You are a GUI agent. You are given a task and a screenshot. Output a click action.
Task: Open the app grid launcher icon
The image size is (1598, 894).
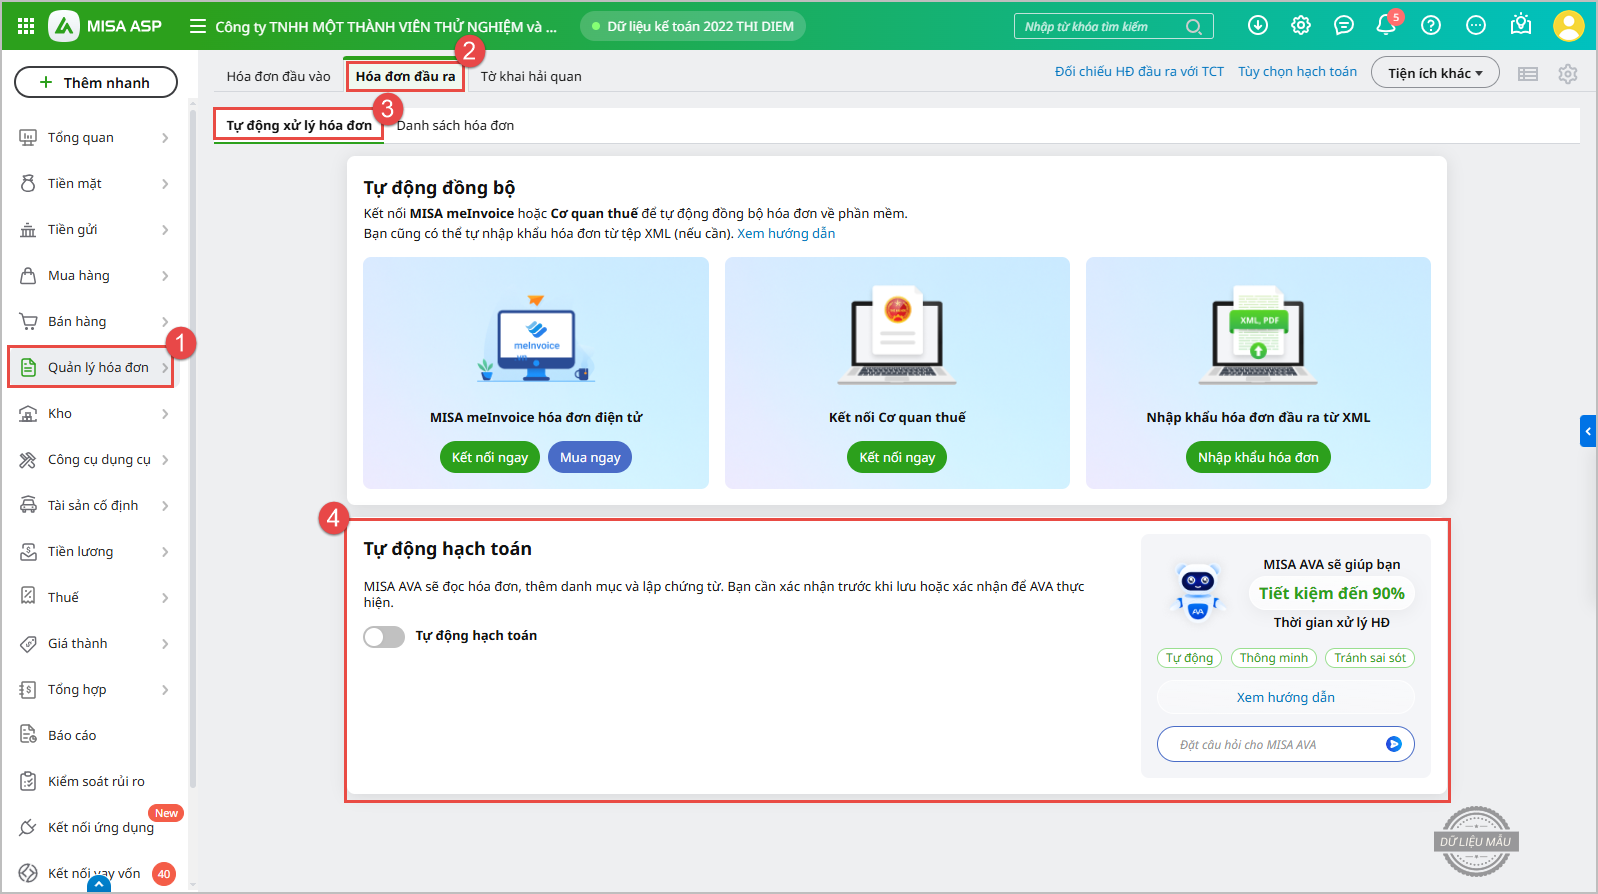point(26,26)
